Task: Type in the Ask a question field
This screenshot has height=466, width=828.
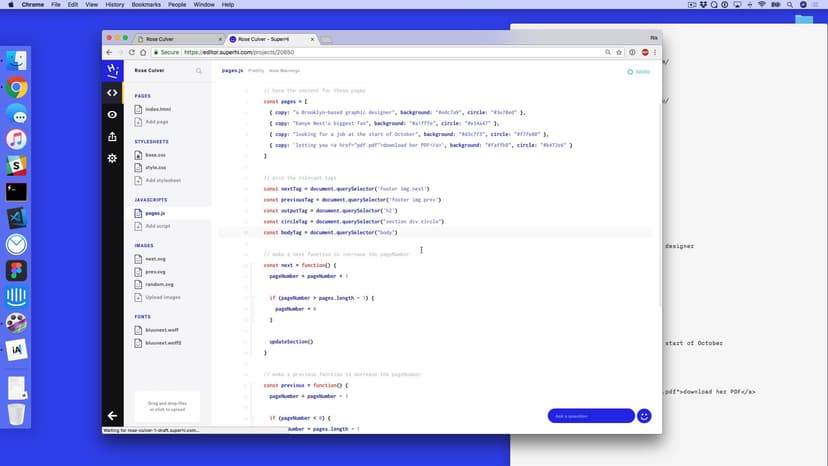Action: click(590, 415)
